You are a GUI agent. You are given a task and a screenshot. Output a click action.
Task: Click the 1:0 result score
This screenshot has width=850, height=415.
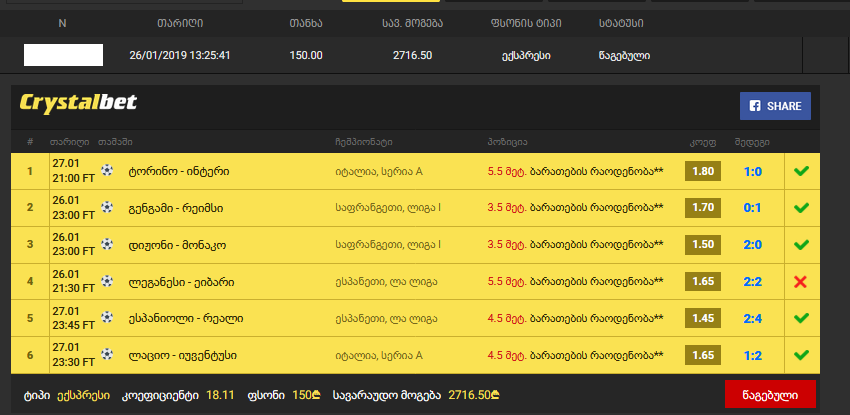tap(752, 172)
